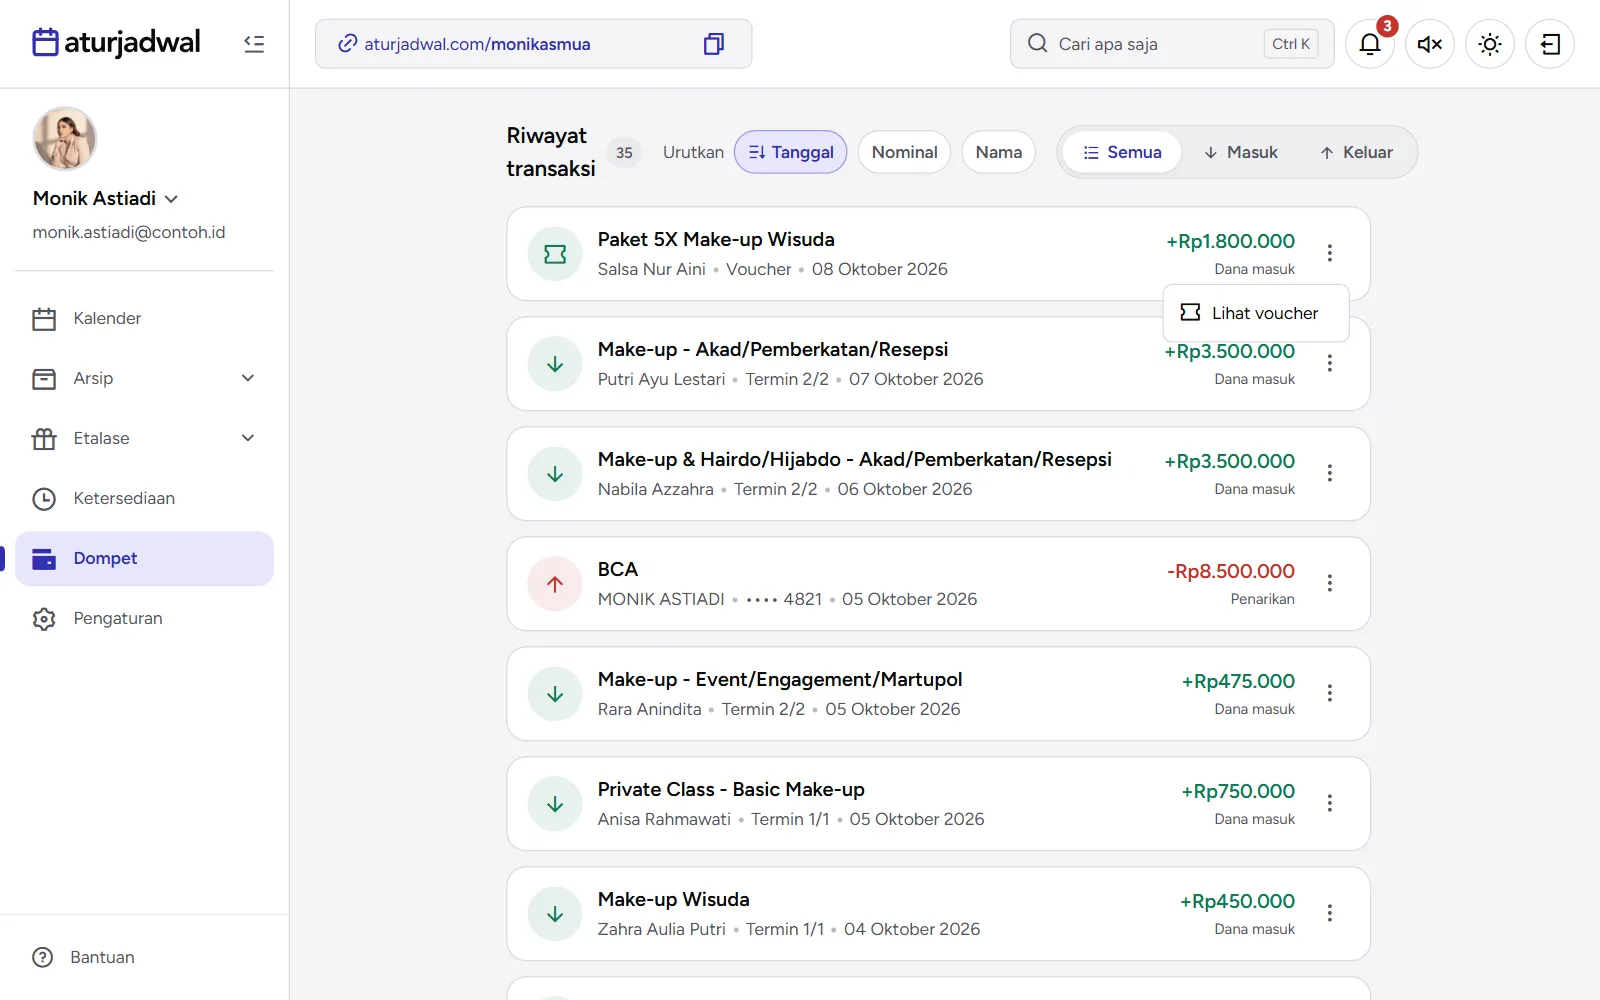1600x1000 pixels.
Task: Sort transactions by Nama
Action: 998,152
